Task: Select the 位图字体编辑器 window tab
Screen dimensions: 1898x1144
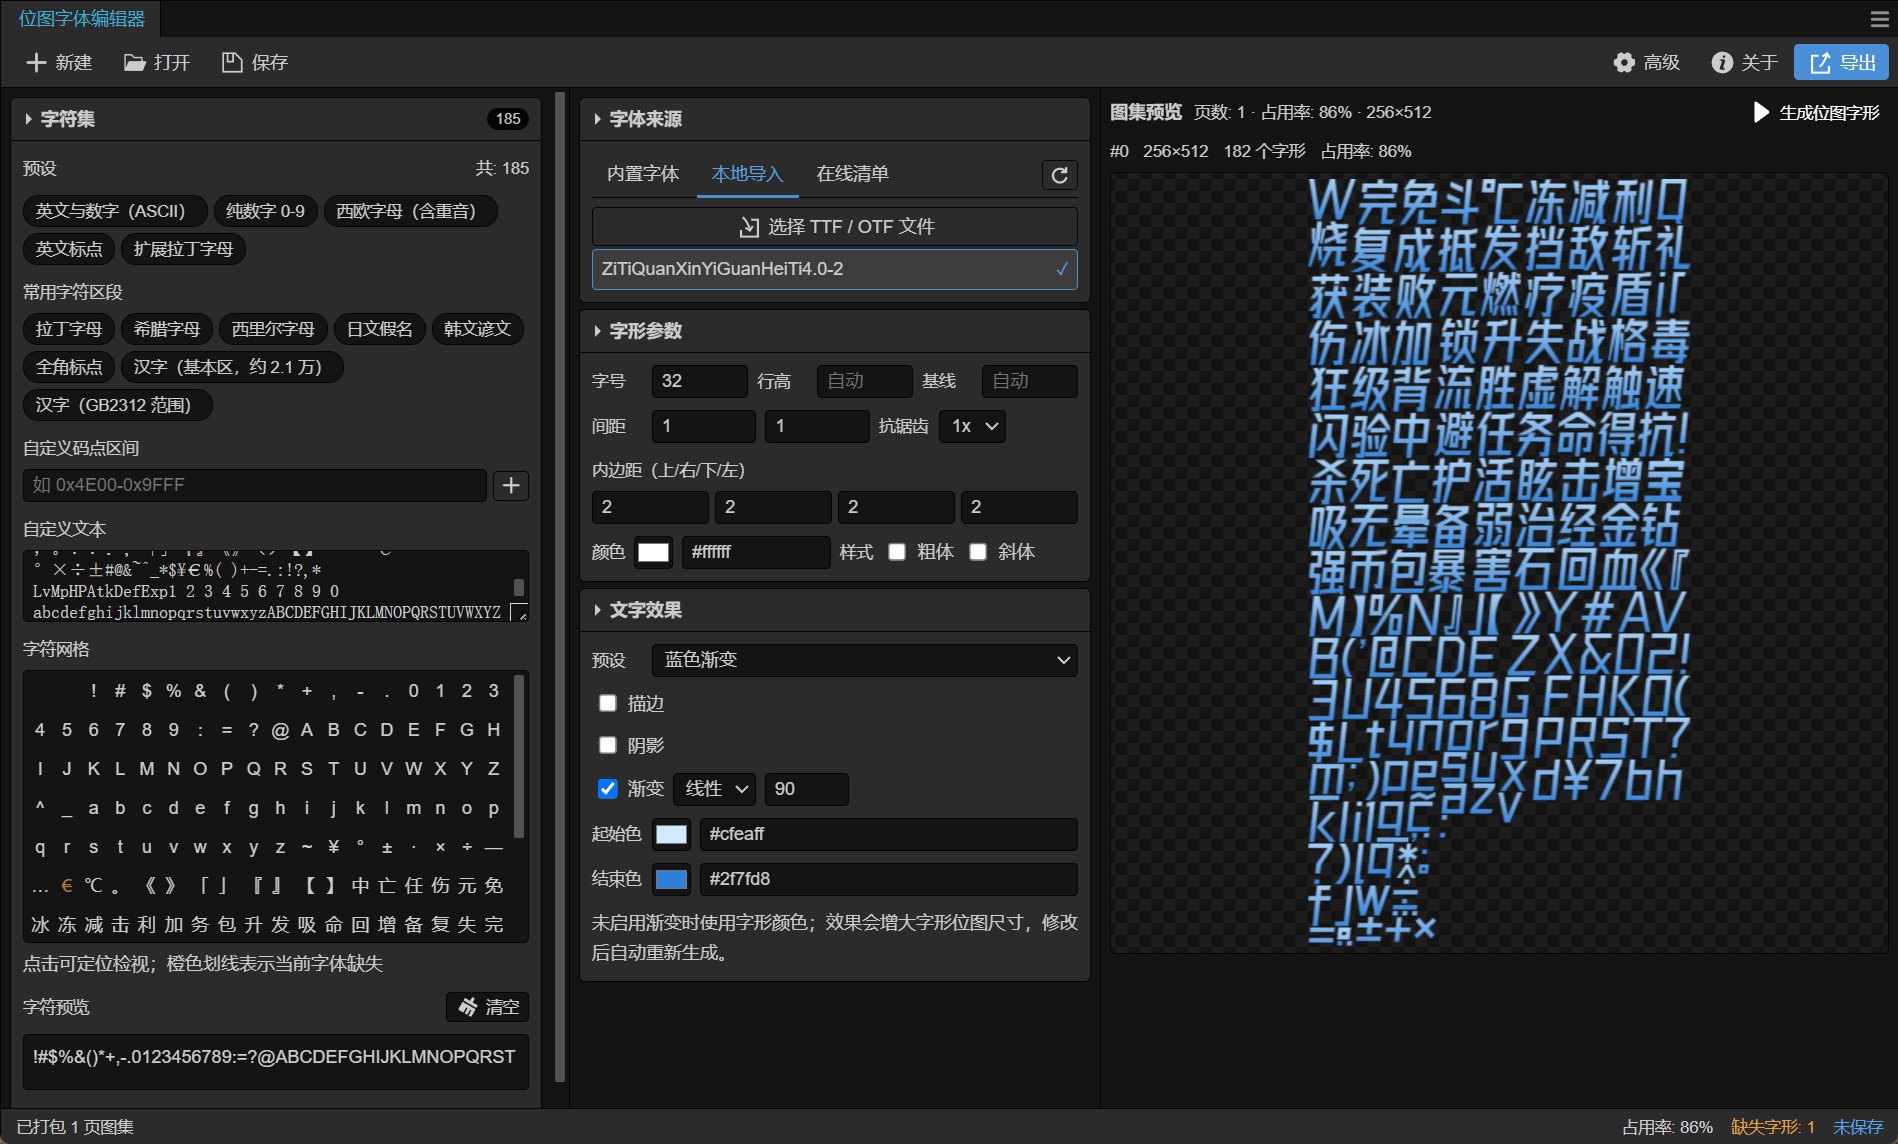Action: click(82, 19)
